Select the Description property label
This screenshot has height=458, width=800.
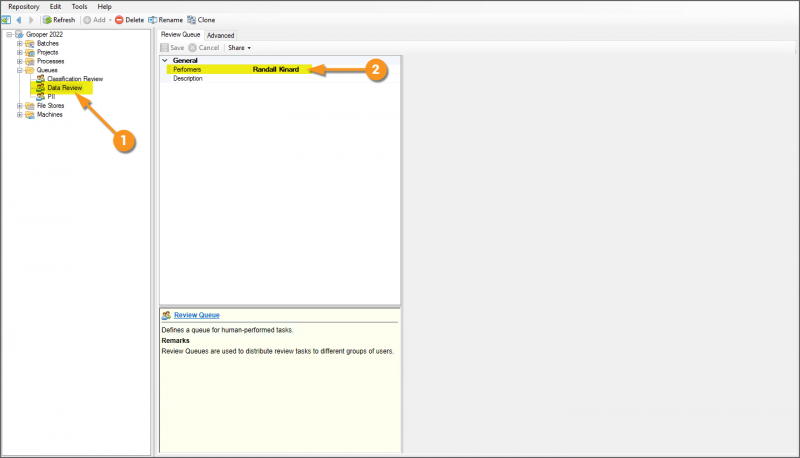coord(188,79)
